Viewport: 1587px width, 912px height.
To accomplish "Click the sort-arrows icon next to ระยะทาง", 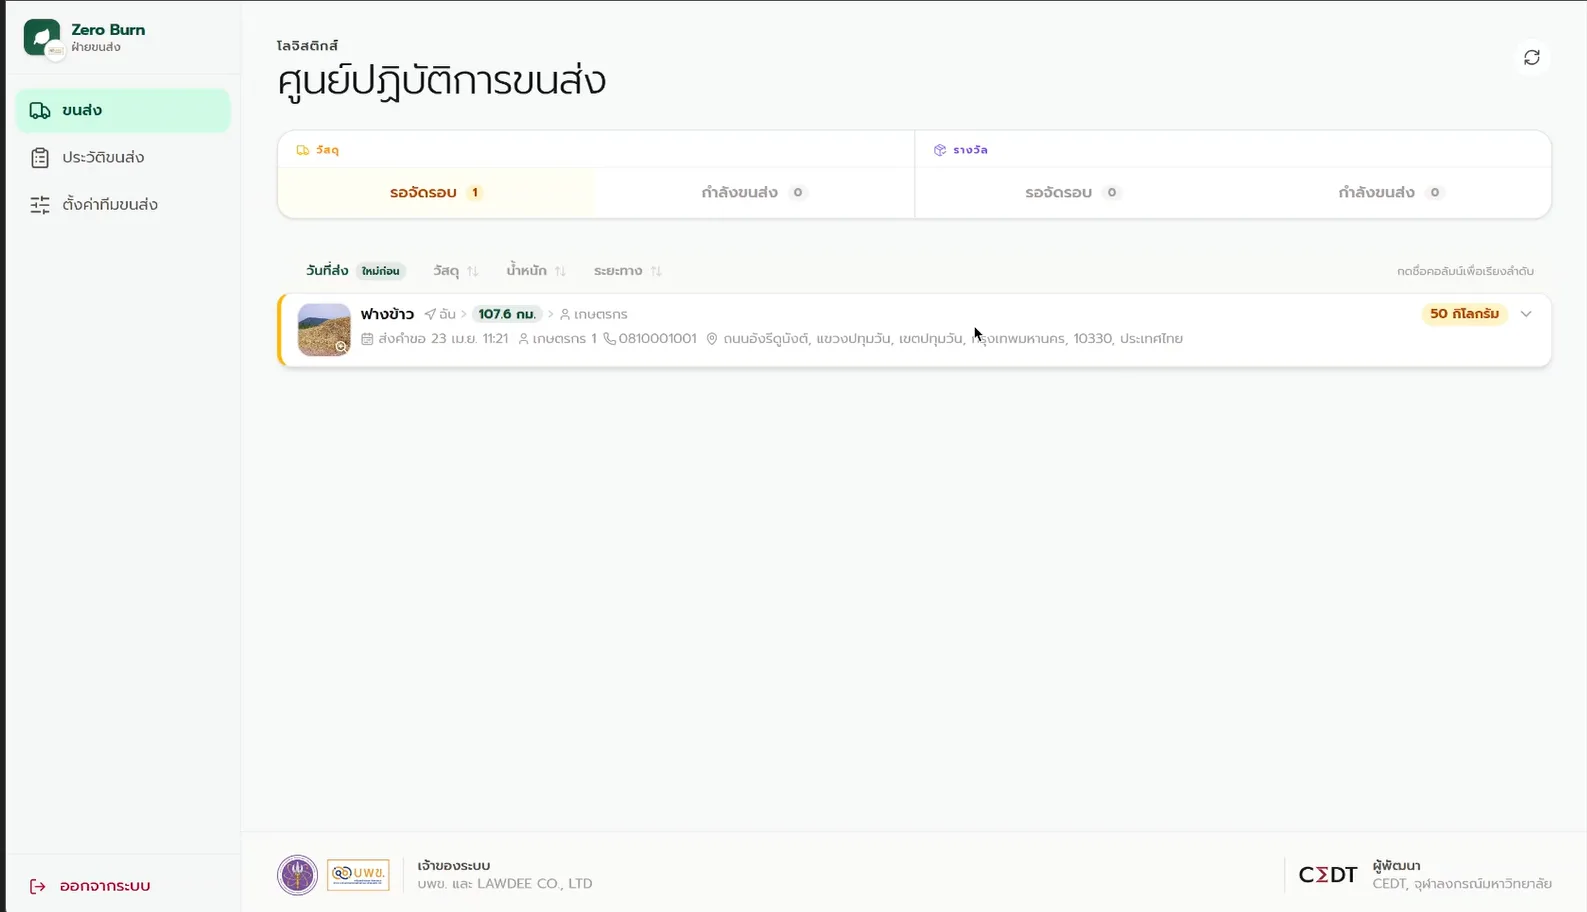I will pos(656,271).
